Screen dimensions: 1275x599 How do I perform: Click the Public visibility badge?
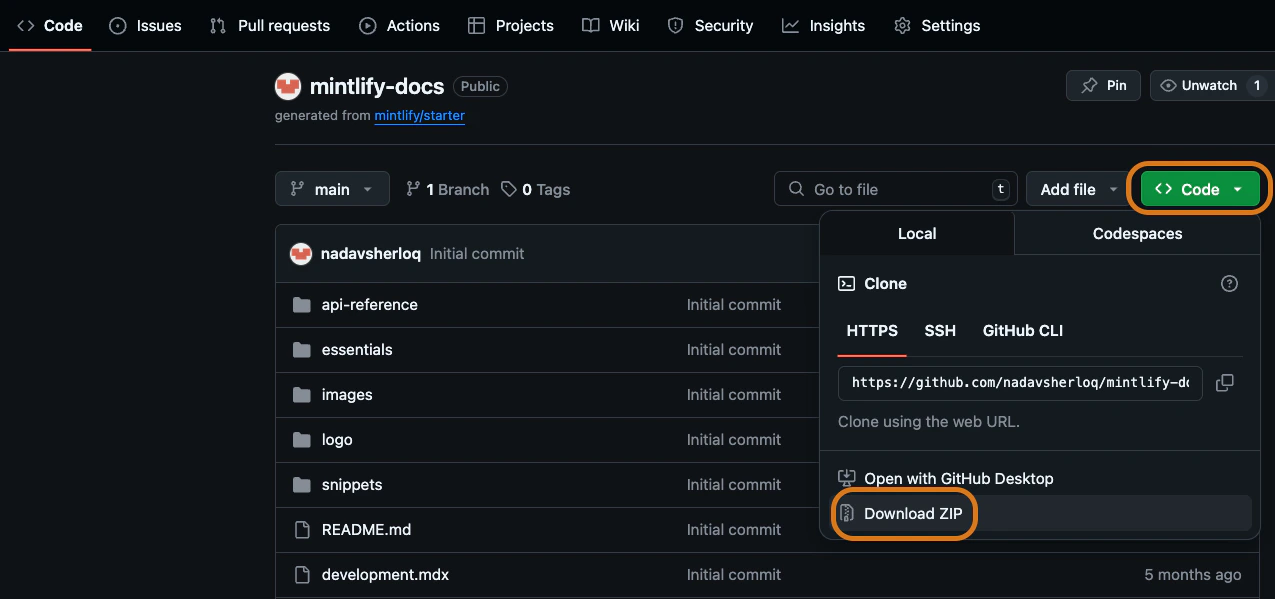pyautogui.click(x=480, y=87)
